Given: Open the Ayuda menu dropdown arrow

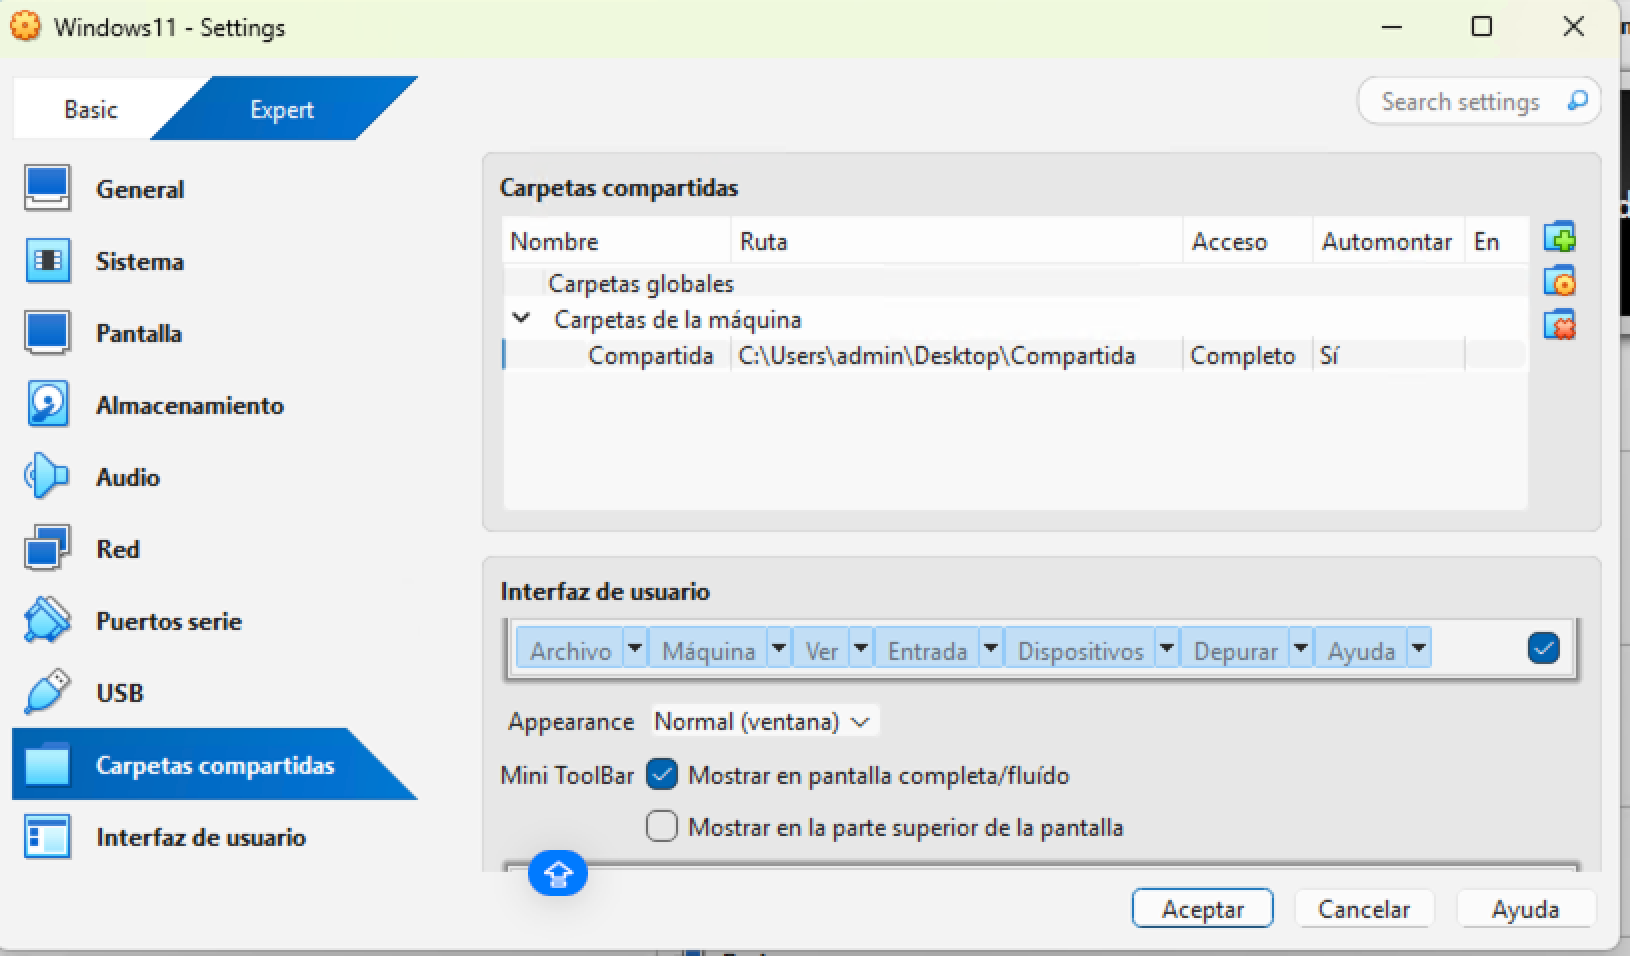Looking at the screenshot, I should point(1419,649).
